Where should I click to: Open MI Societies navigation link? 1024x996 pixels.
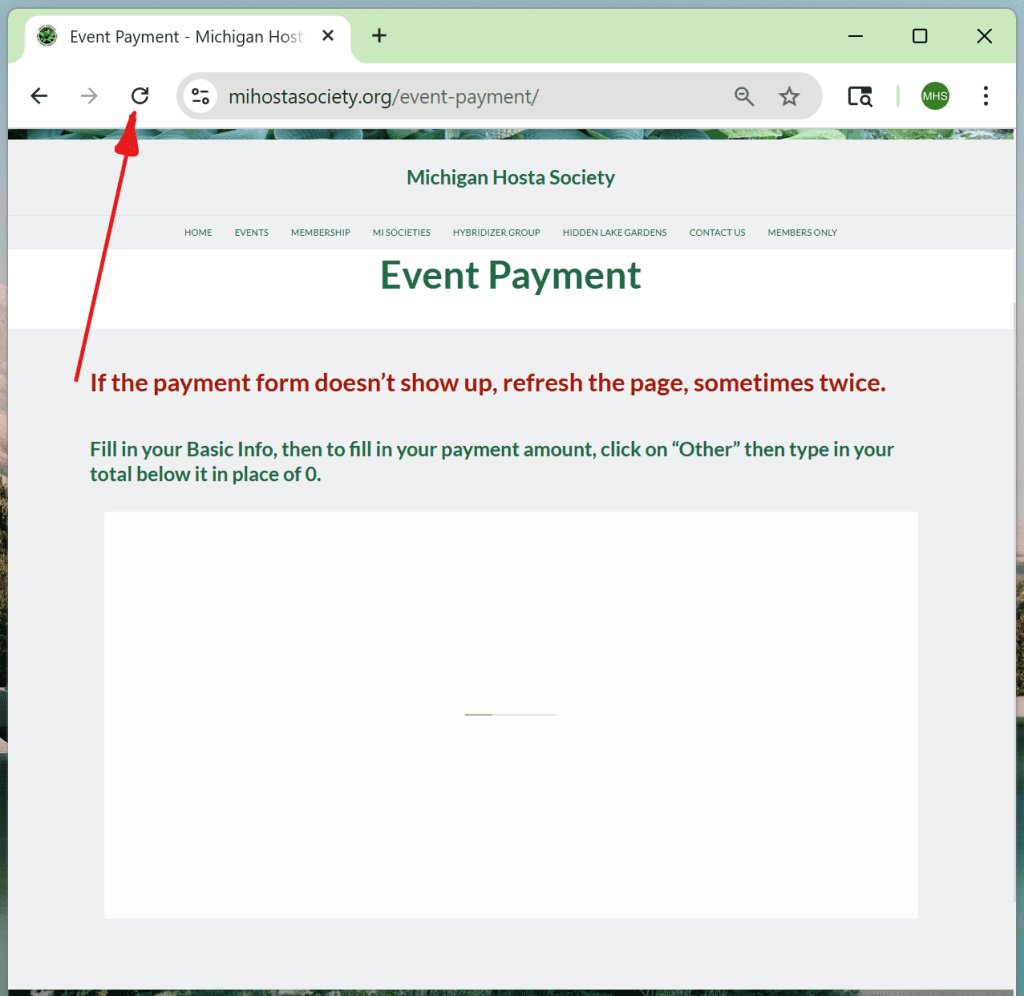pos(401,233)
